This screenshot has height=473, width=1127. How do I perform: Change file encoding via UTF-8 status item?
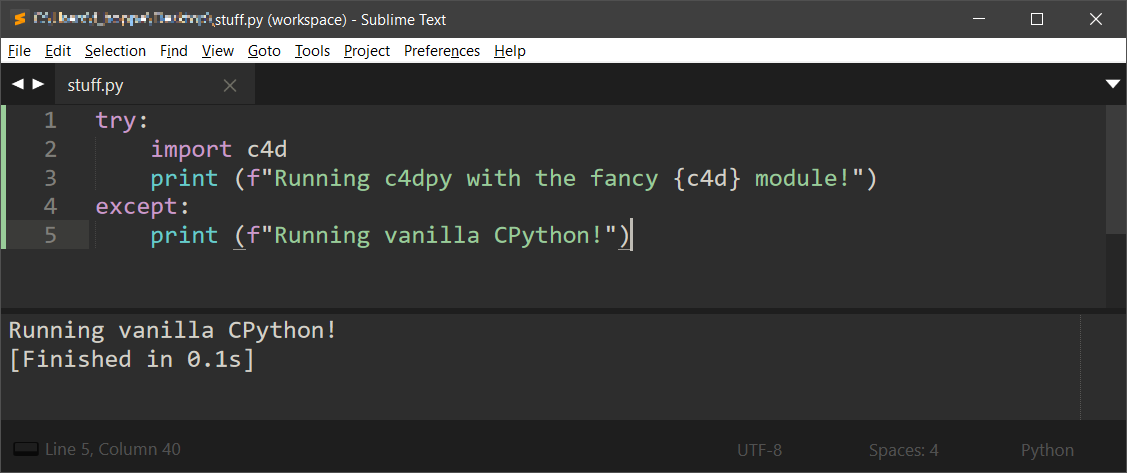pos(759,450)
